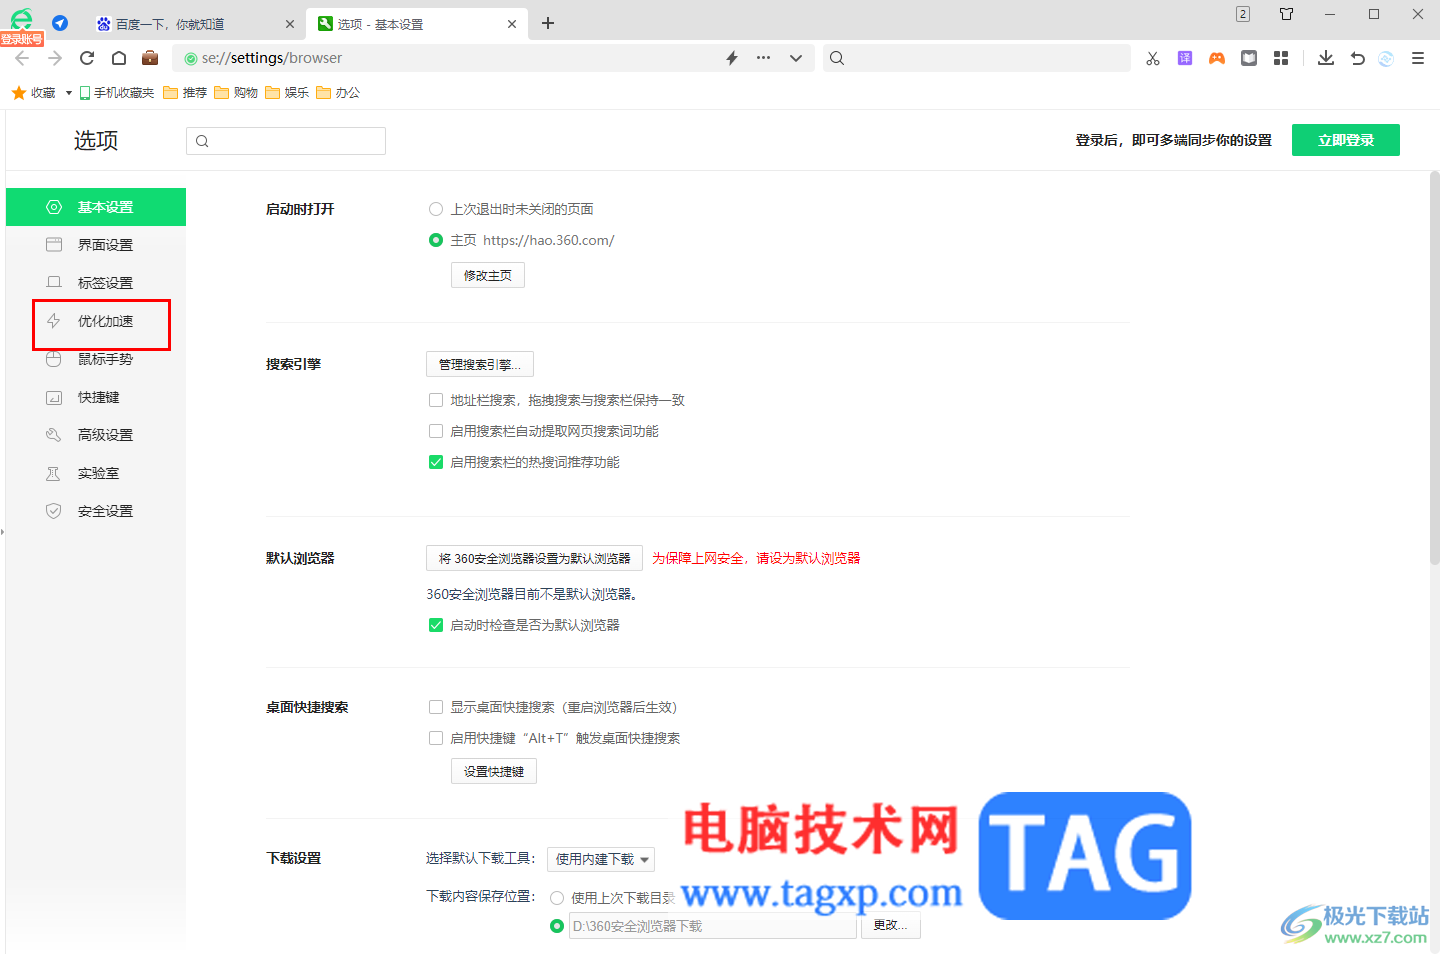Go forward with the browser forward arrow
Image resolution: width=1440 pixels, height=954 pixels.
coord(55,58)
